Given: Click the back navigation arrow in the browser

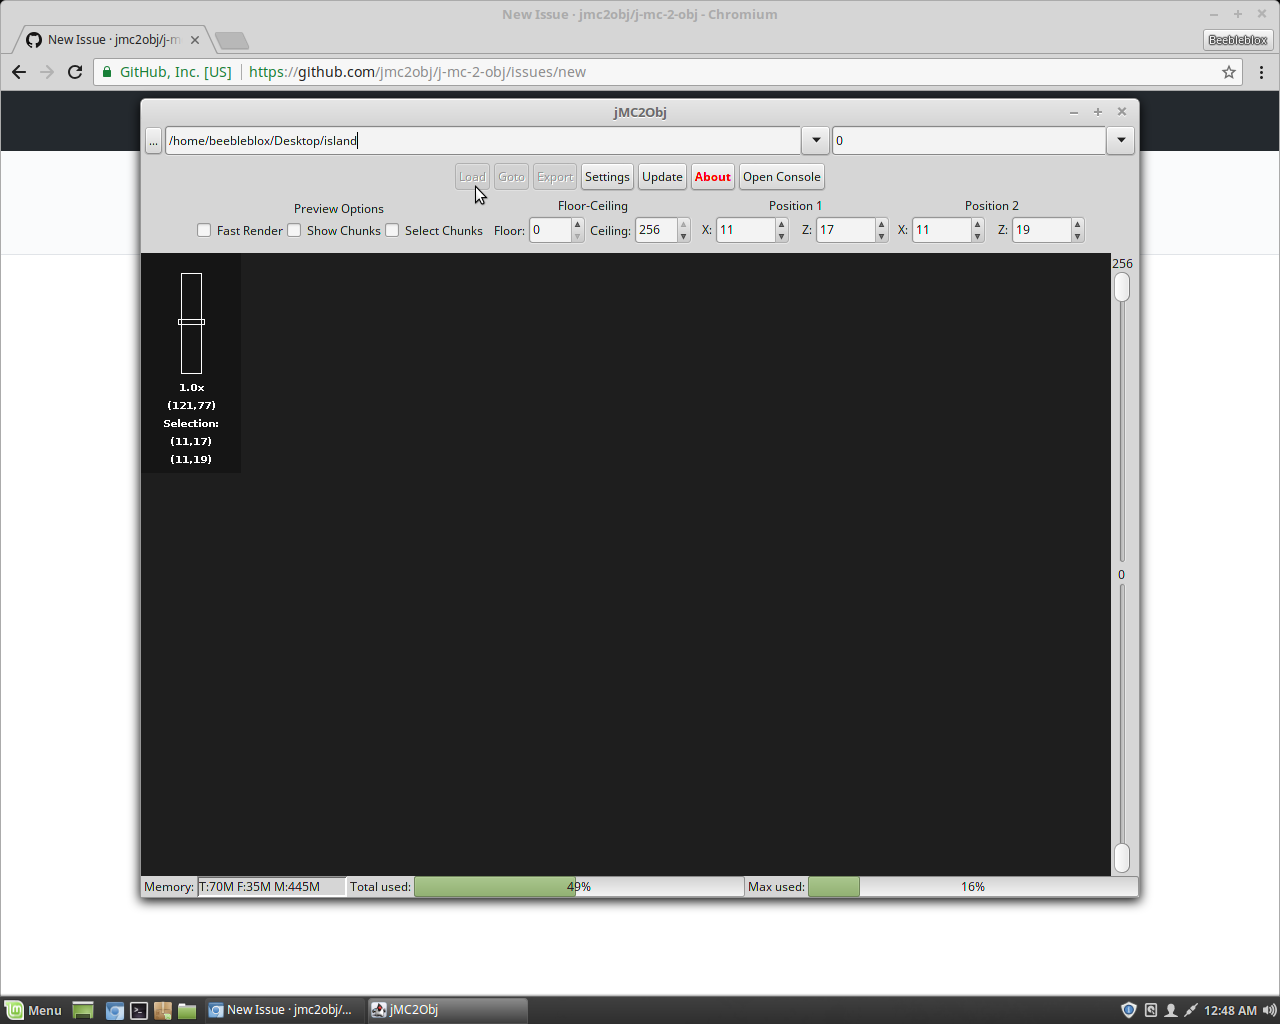Looking at the screenshot, I should click(18, 72).
